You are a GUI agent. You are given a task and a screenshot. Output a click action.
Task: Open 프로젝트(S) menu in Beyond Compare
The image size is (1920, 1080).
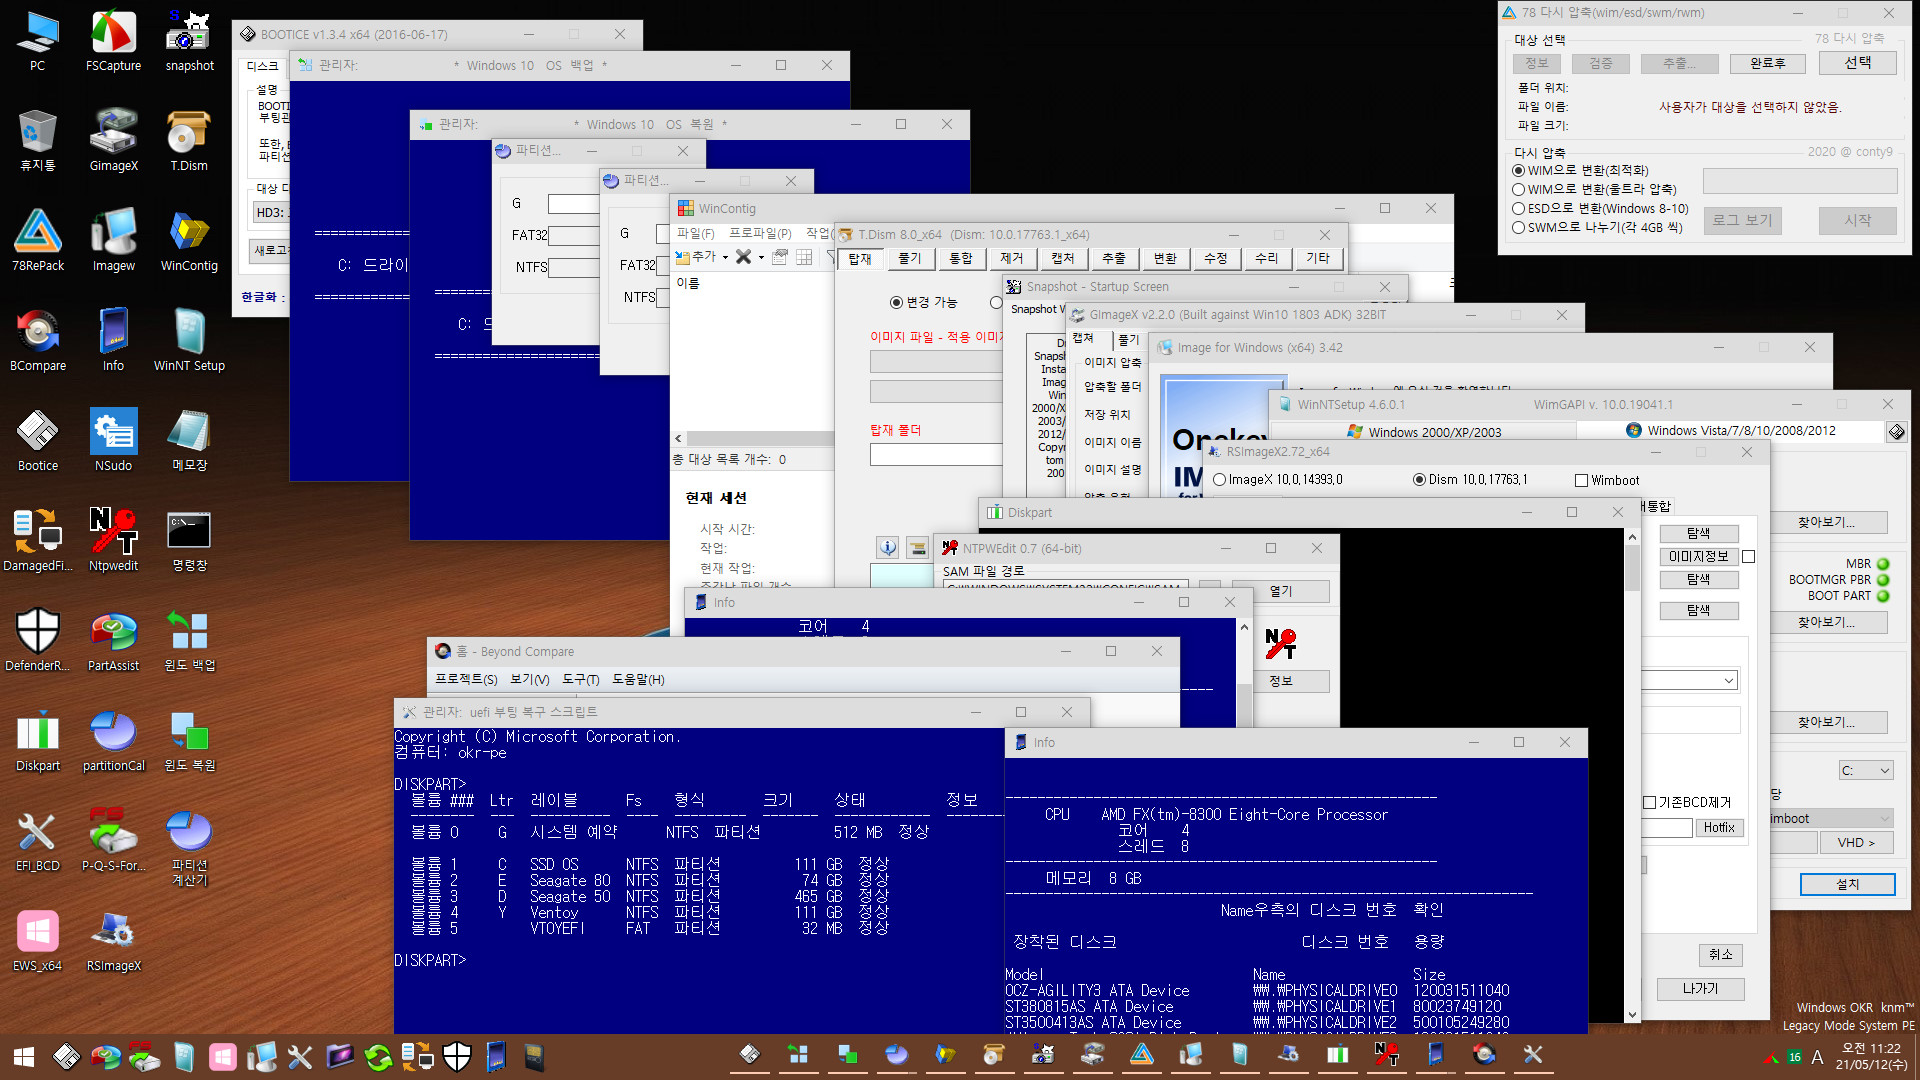tap(466, 680)
